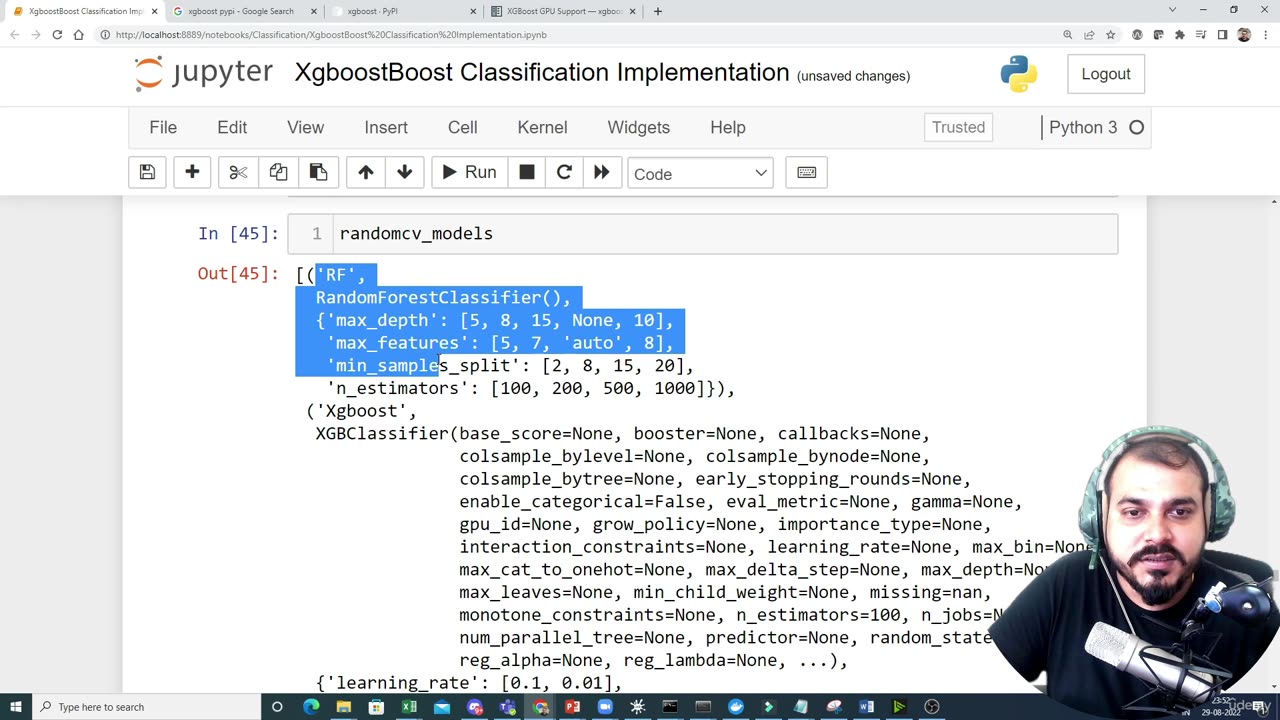Bookmark this page with the star
This screenshot has width=1280, height=720.
(1110, 35)
